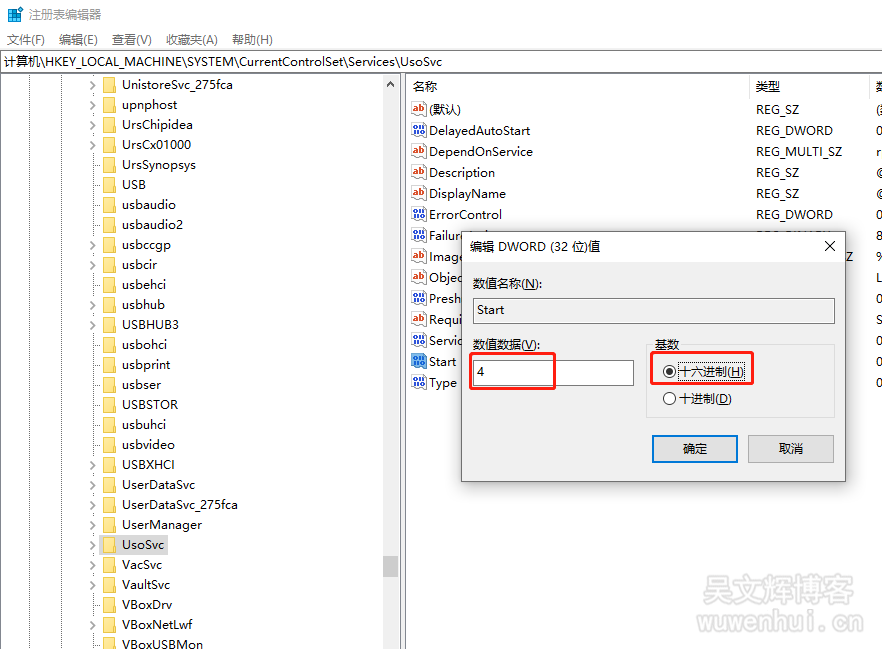Click the USBSTOR folder icon

(x=110, y=405)
